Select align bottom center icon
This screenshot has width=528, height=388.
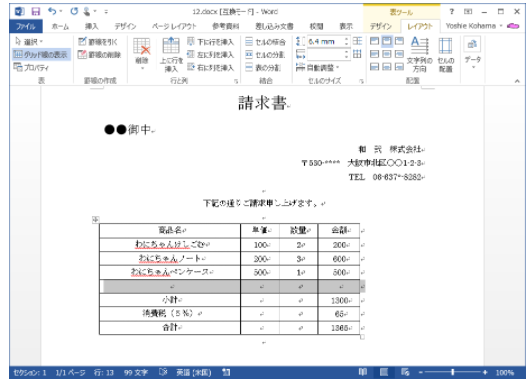[x=387, y=67]
